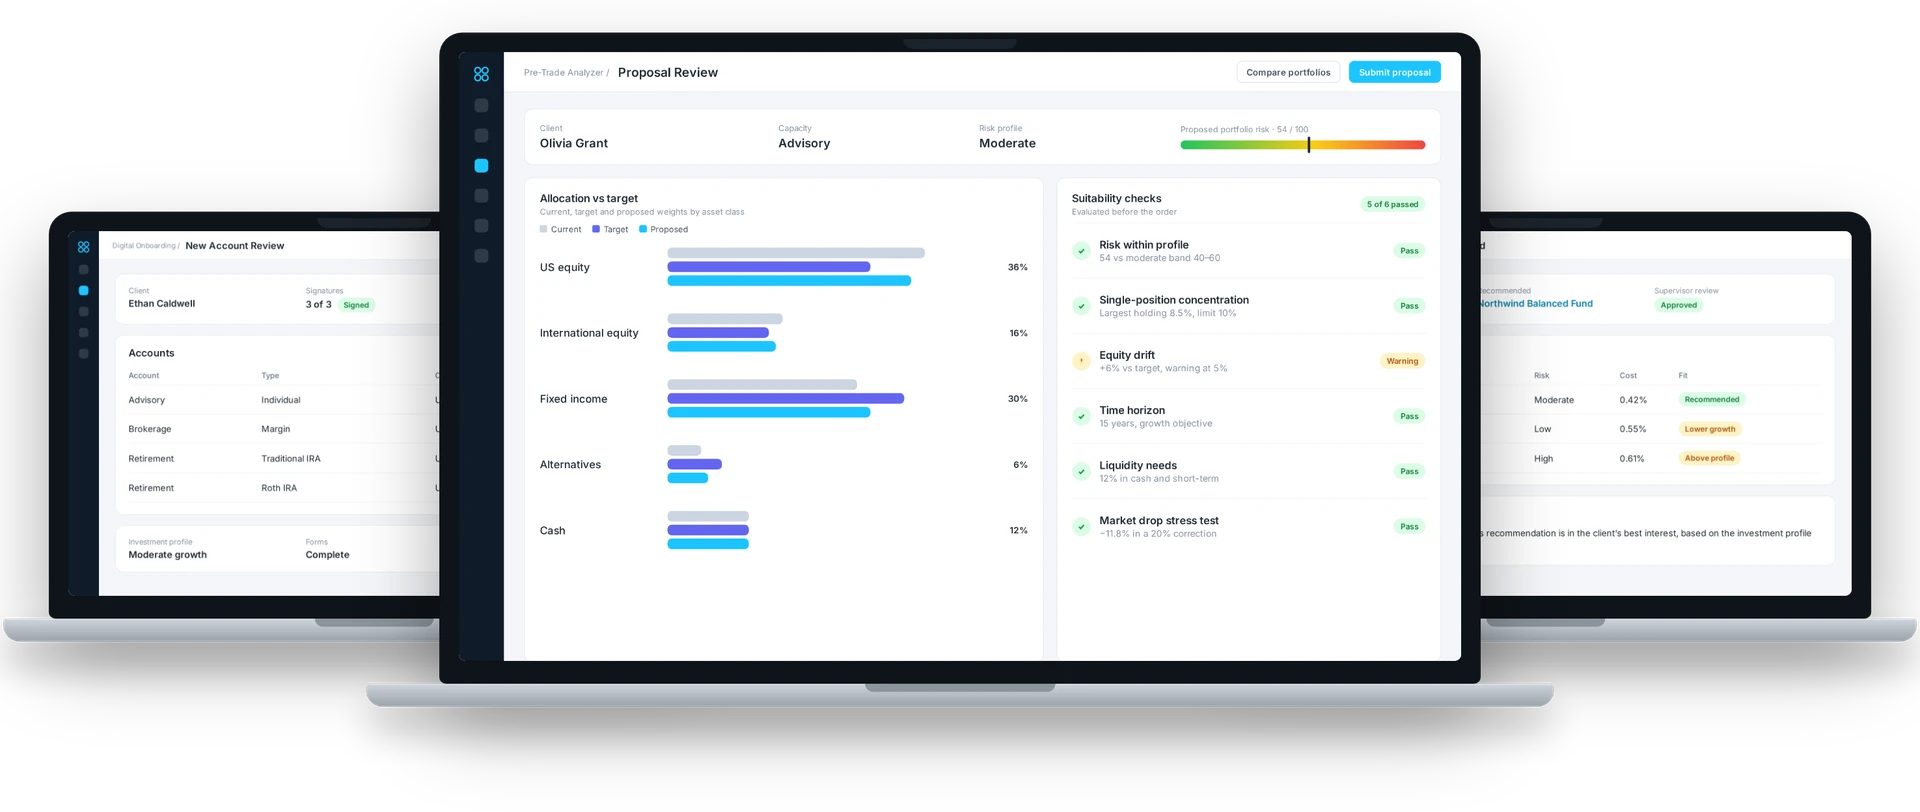This screenshot has height=812, width=1920.
Task: Click the "Lower growth" fit badge
Action: click(x=1710, y=429)
